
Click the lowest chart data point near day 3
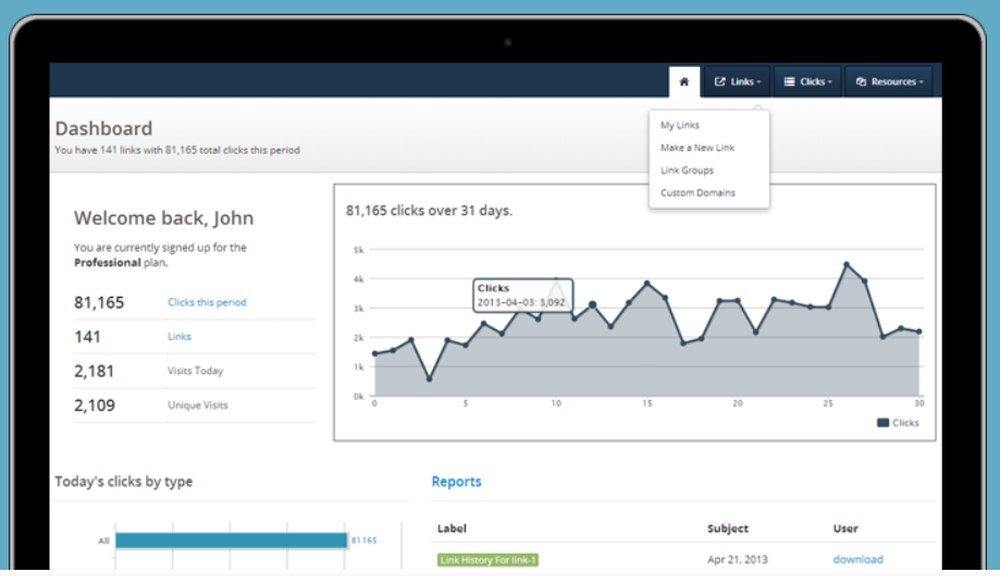429,379
